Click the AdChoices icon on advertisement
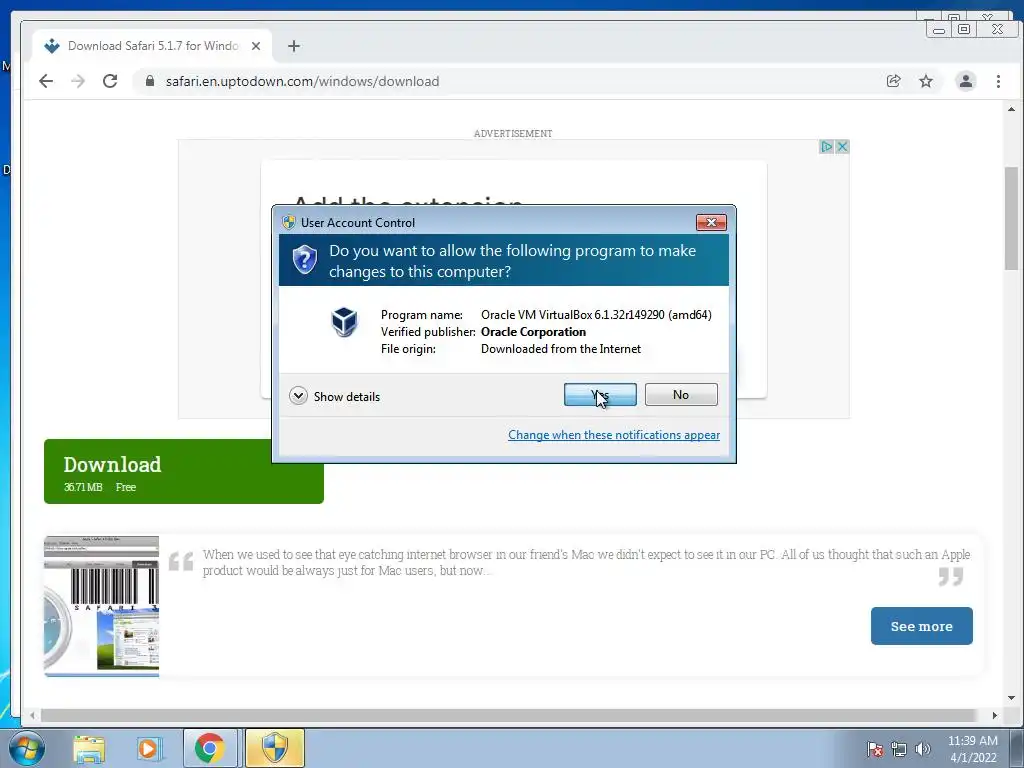Viewport: 1024px width, 768px height. coord(826,146)
